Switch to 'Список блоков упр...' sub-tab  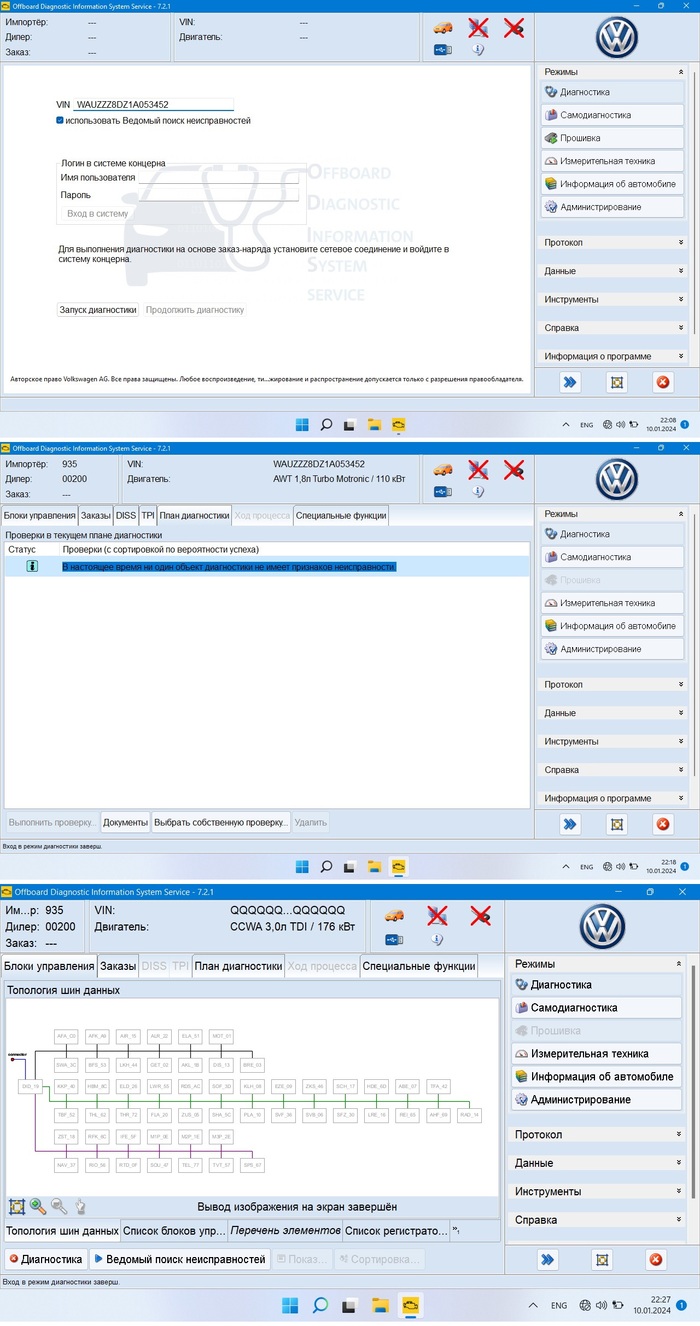[x=174, y=1231]
